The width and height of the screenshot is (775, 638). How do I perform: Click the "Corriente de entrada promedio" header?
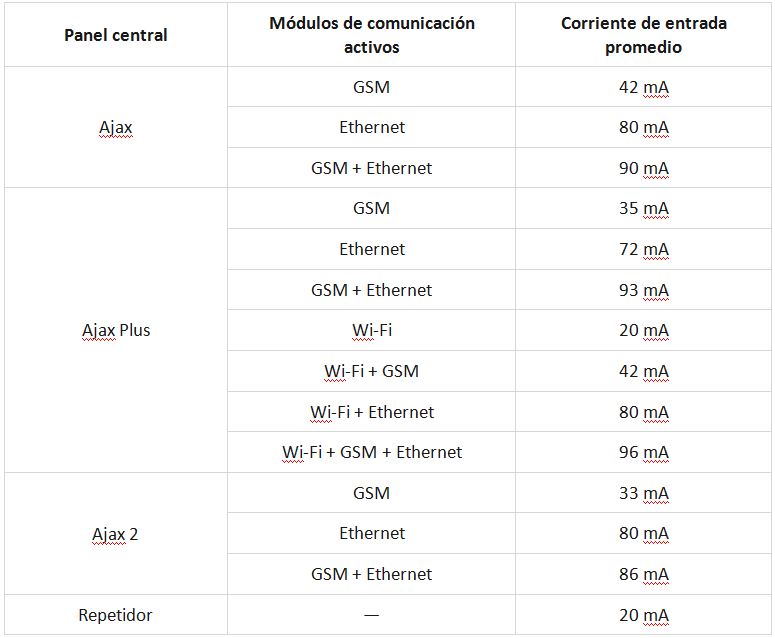pyautogui.click(x=643, y=35)
